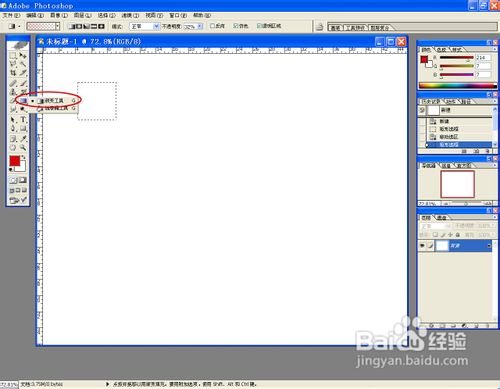Choose the Reflected Gradient style icon
500x389 pixels.
click(94, 26)
